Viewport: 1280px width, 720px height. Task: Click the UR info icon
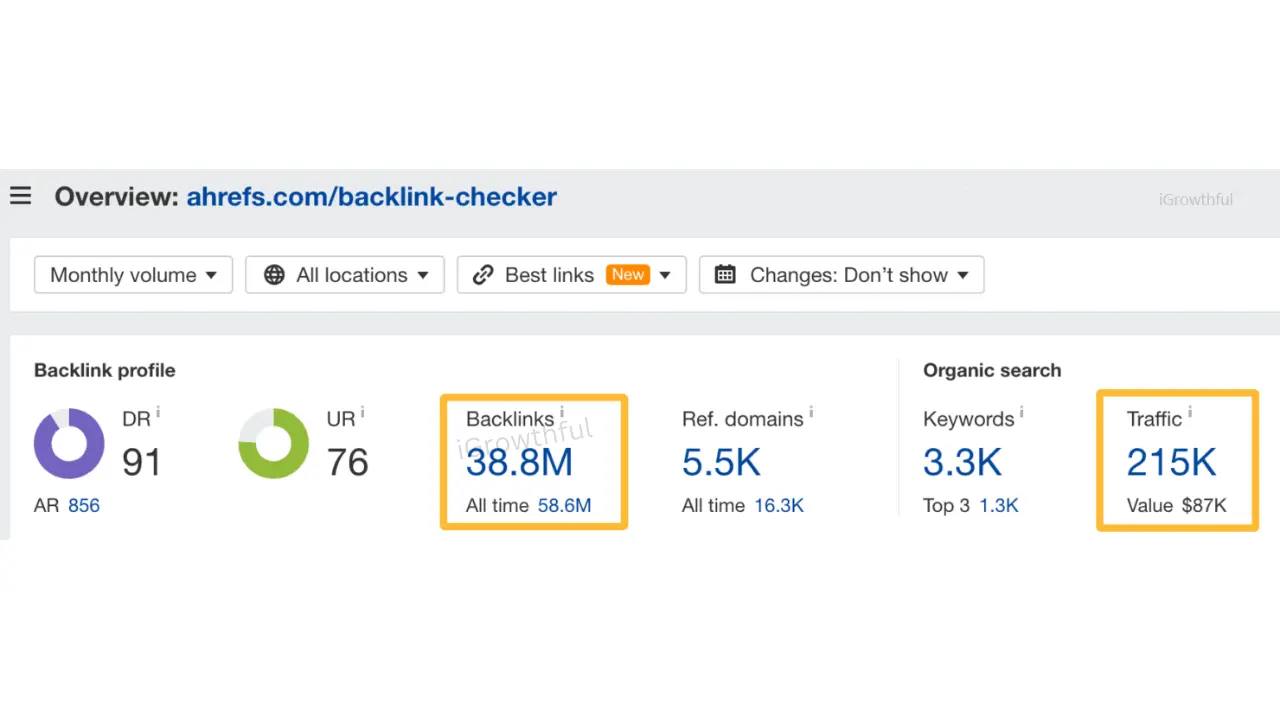tap(362, 412)
